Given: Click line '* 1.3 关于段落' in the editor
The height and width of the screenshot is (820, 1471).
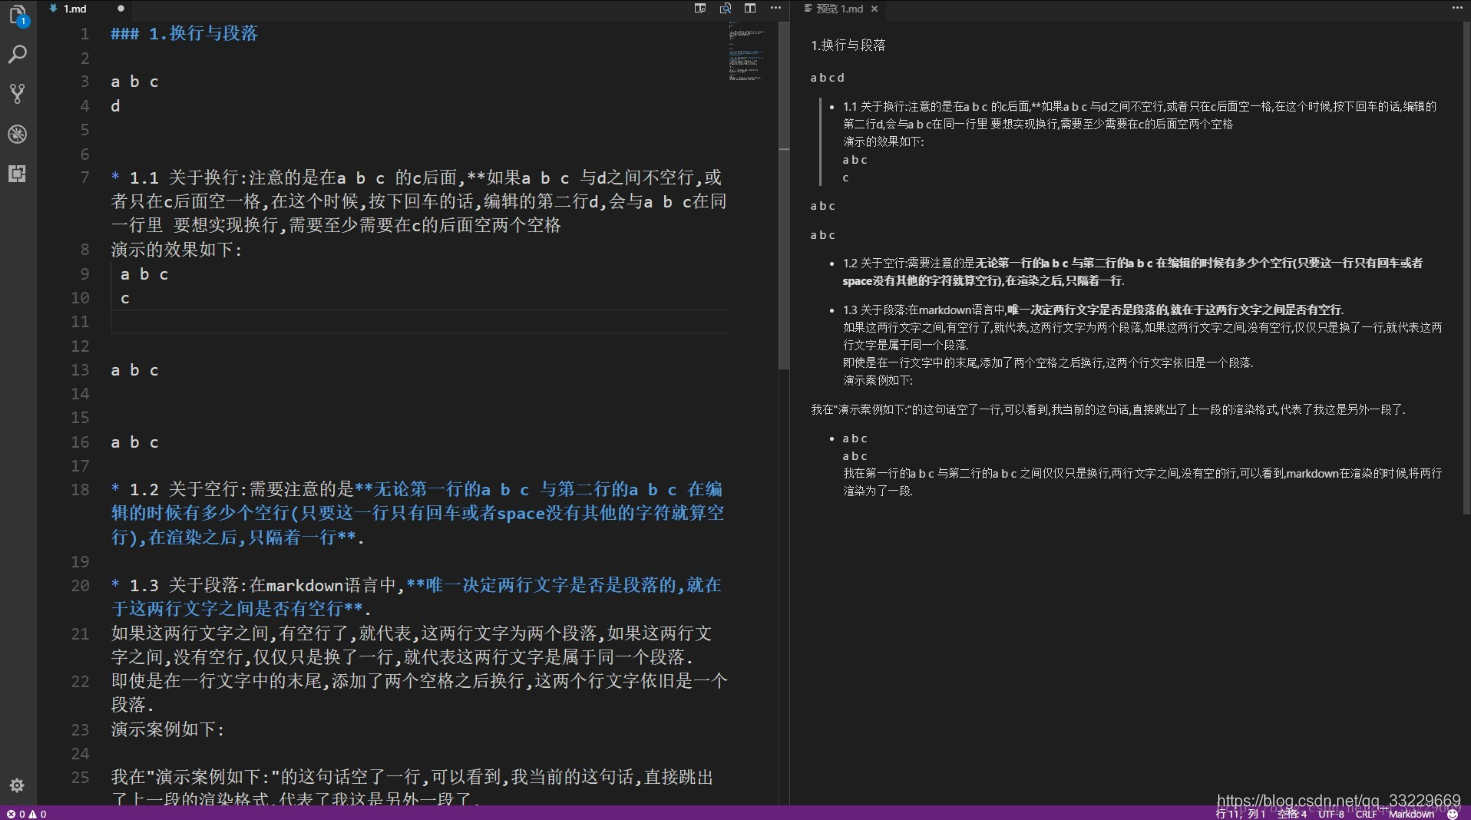Looking at the screenshot, I should pos(416,597).
